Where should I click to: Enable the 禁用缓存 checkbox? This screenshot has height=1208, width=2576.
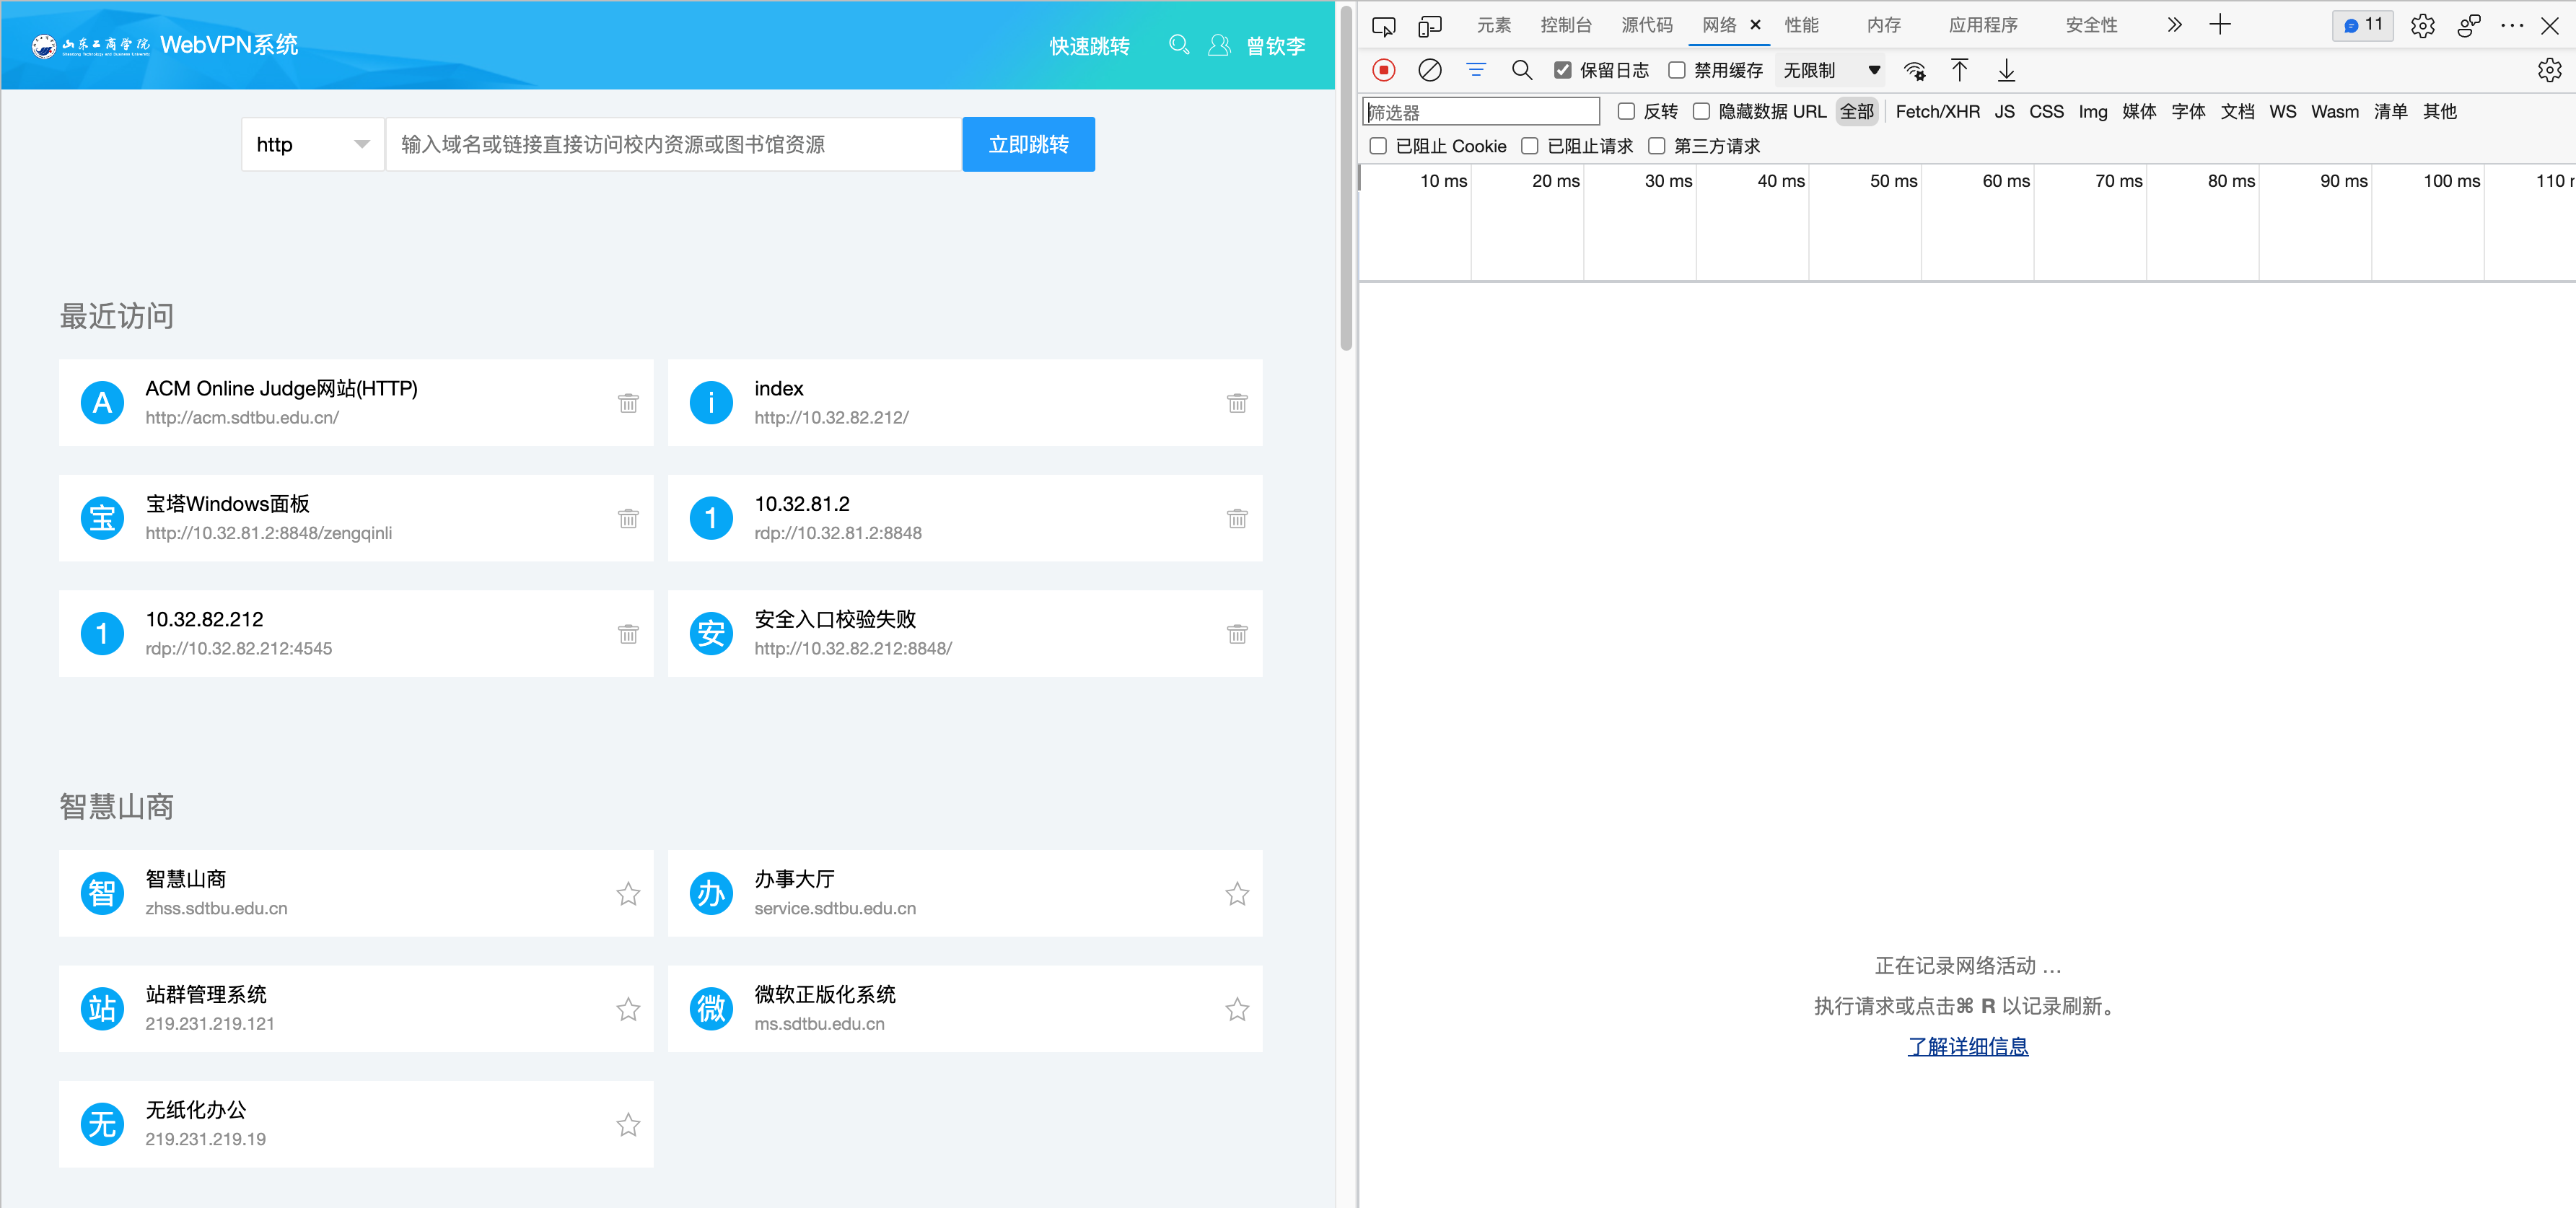(1677, 70)
